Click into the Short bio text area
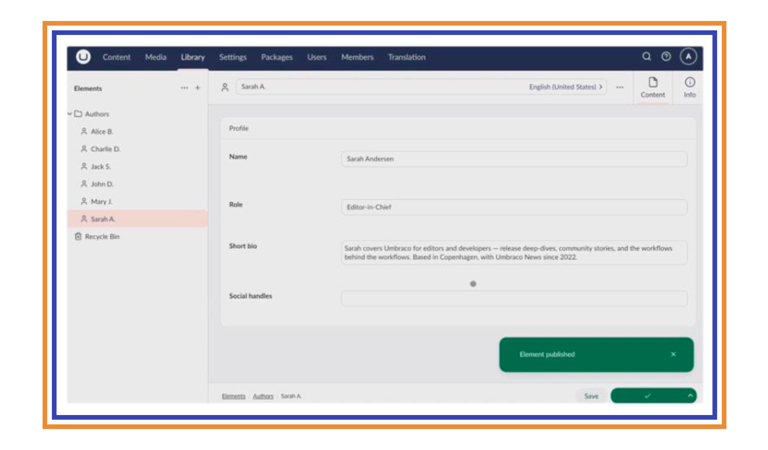The image size is (768, 450). pos(514,253)
